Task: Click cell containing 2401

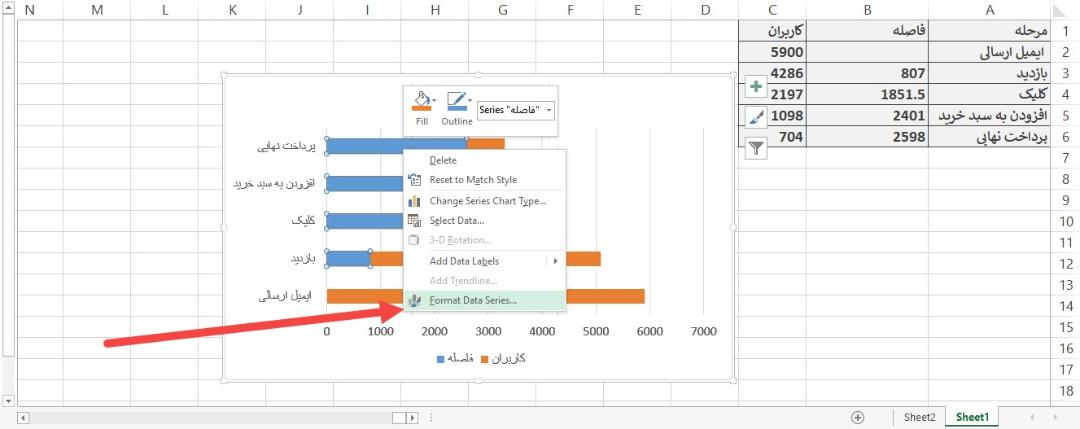Action: coord(867,116)
